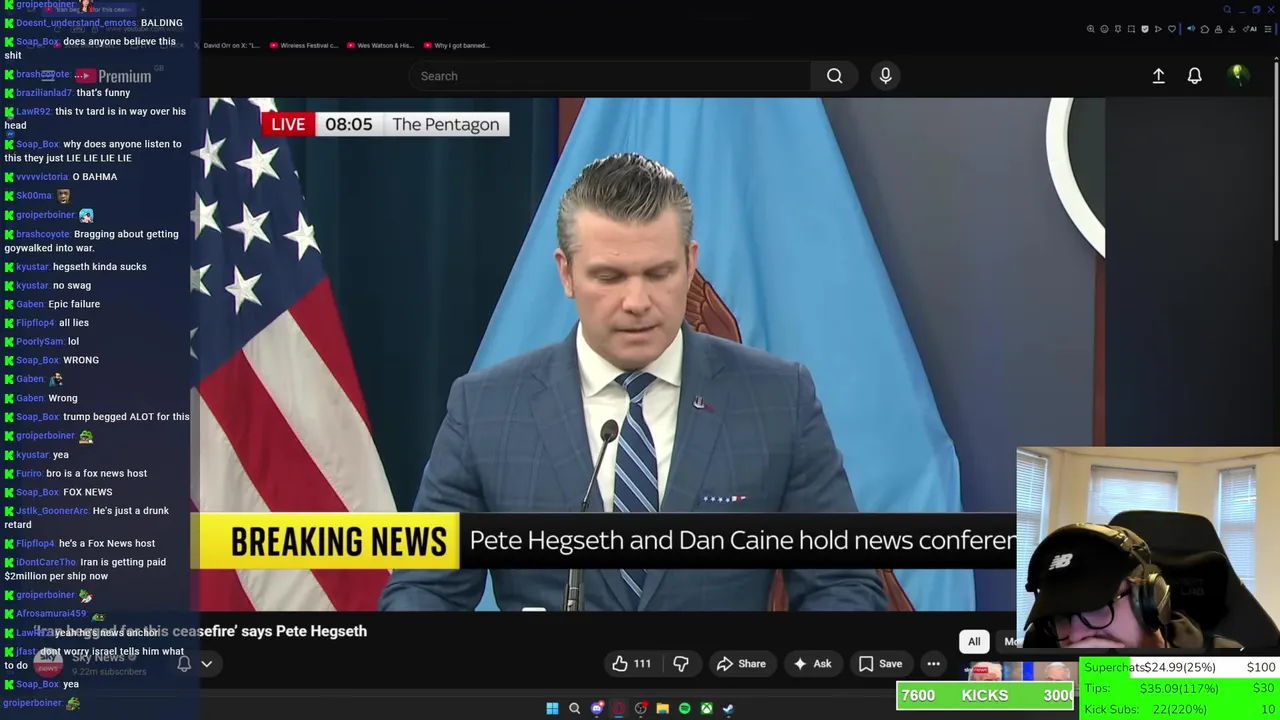The height and width of the screenshot is (720, 1280).
Task: Open 'Wireless Festival c...' bookmark
Action: (304, 45)
